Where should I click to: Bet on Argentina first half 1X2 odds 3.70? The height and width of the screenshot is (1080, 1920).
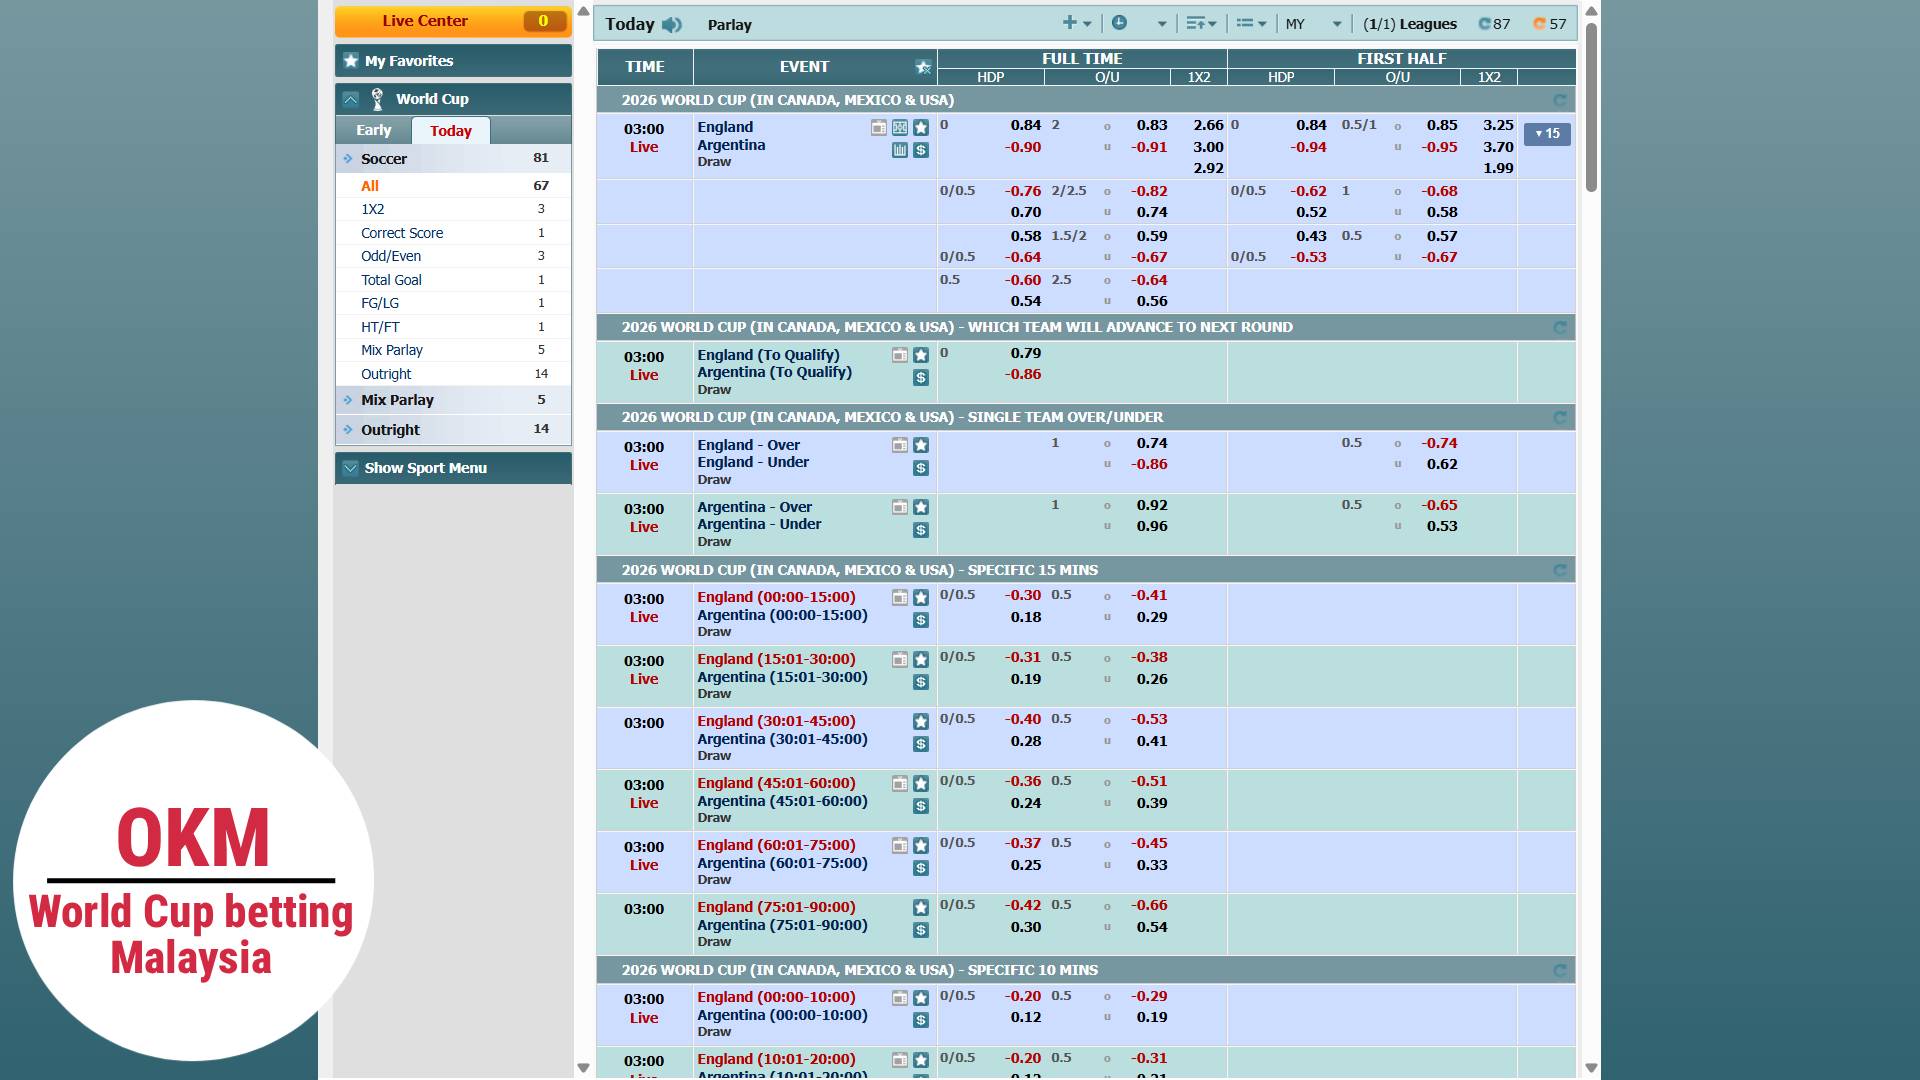point(1498,147)
